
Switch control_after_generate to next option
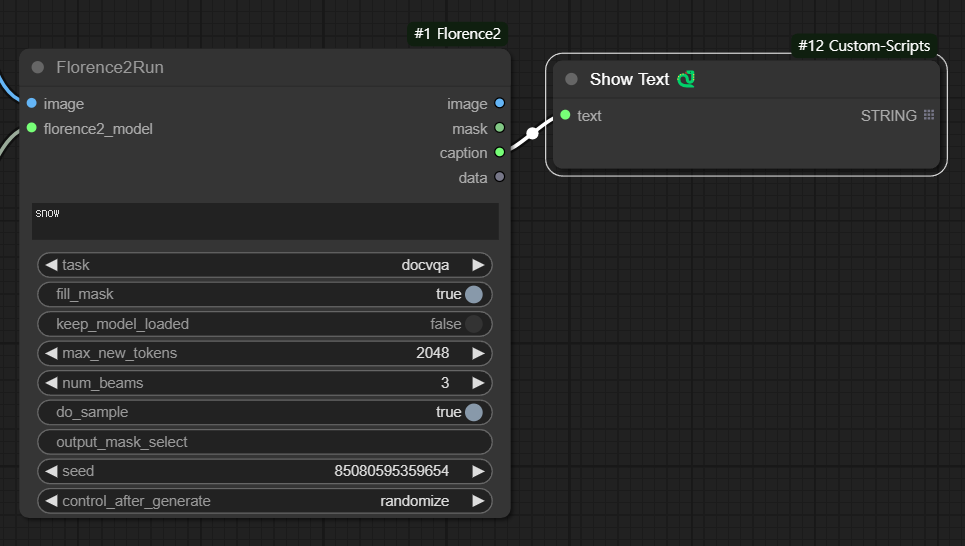(x=478, y=501)
